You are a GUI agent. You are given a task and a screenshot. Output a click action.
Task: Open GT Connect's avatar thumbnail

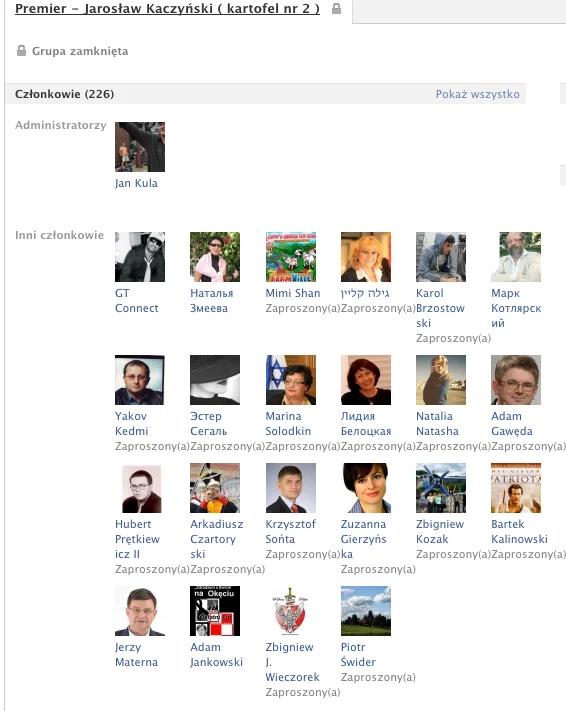point(140,257)
